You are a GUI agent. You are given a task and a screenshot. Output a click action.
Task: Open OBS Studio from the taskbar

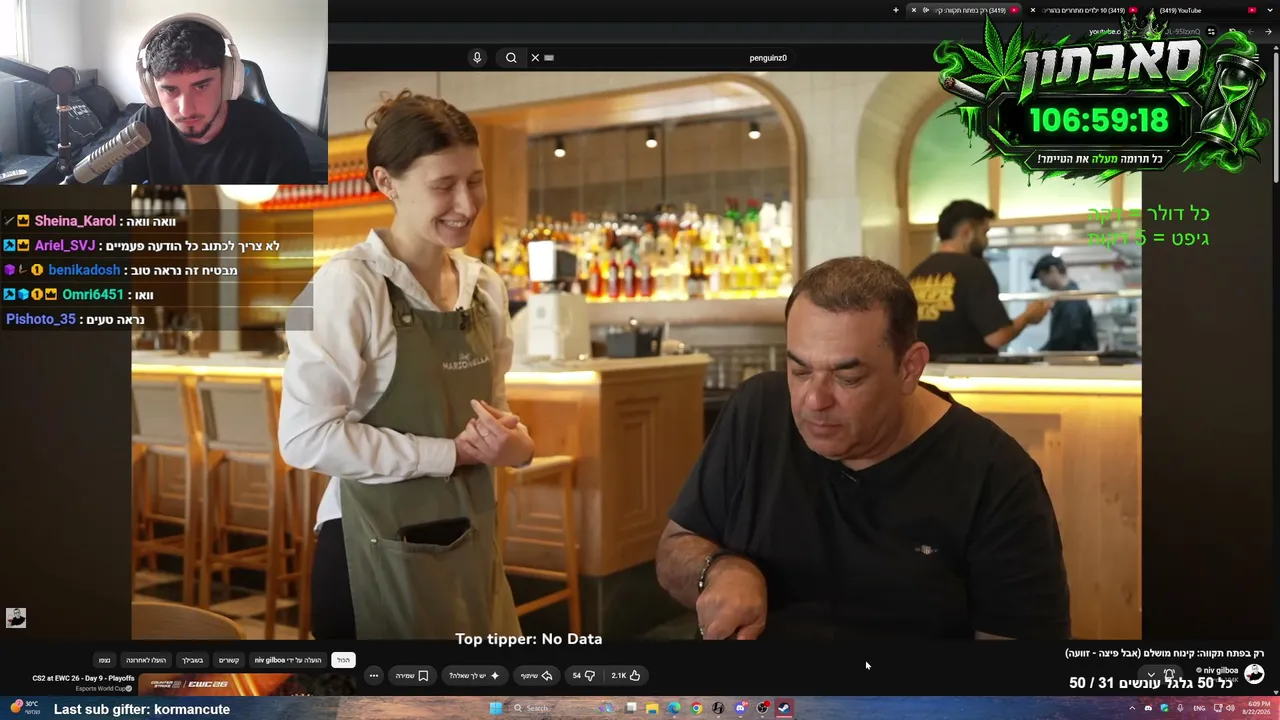(x=762, y=708)
